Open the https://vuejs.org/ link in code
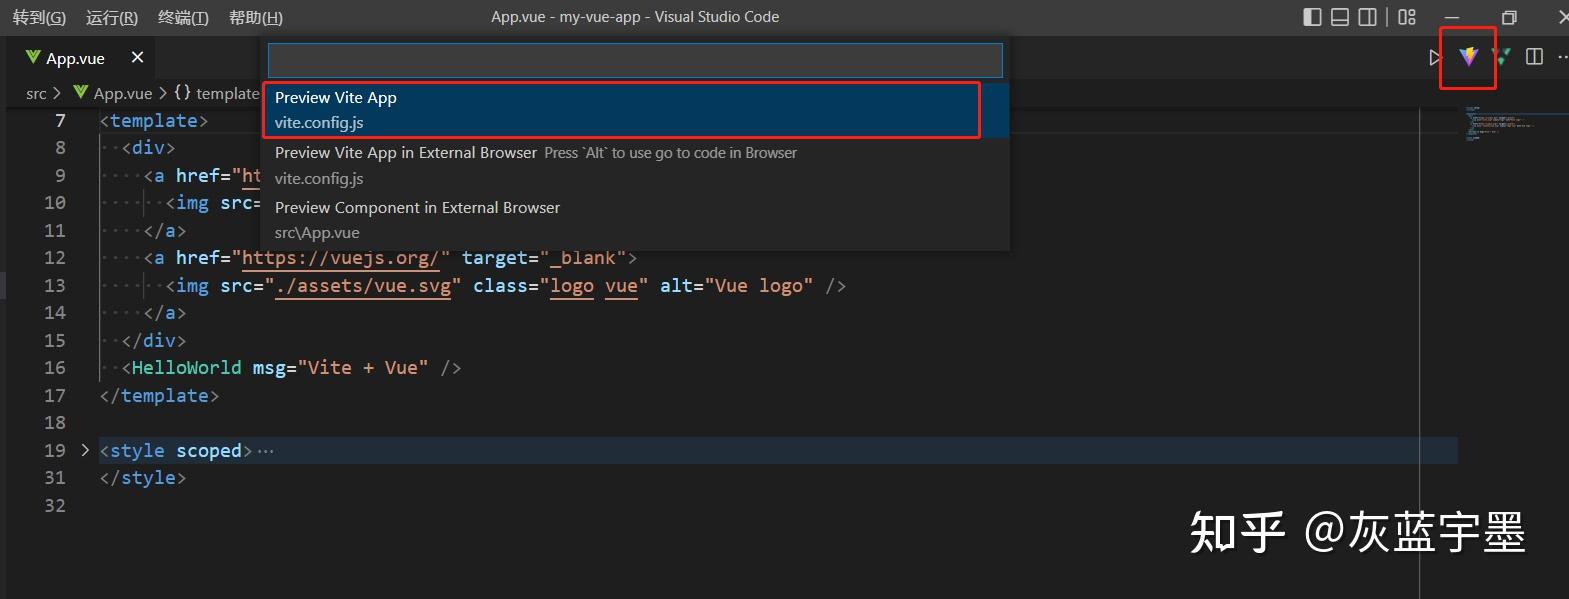The height and width of the screenshot is (599, 1569). click(340, 258)
